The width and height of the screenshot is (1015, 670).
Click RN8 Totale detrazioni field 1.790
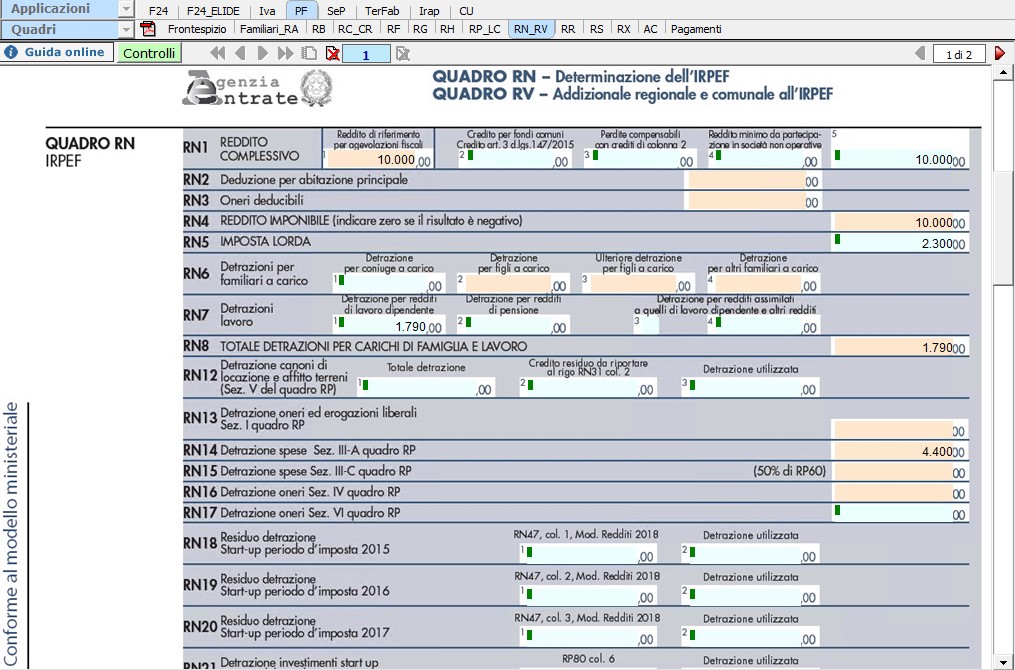893,347
